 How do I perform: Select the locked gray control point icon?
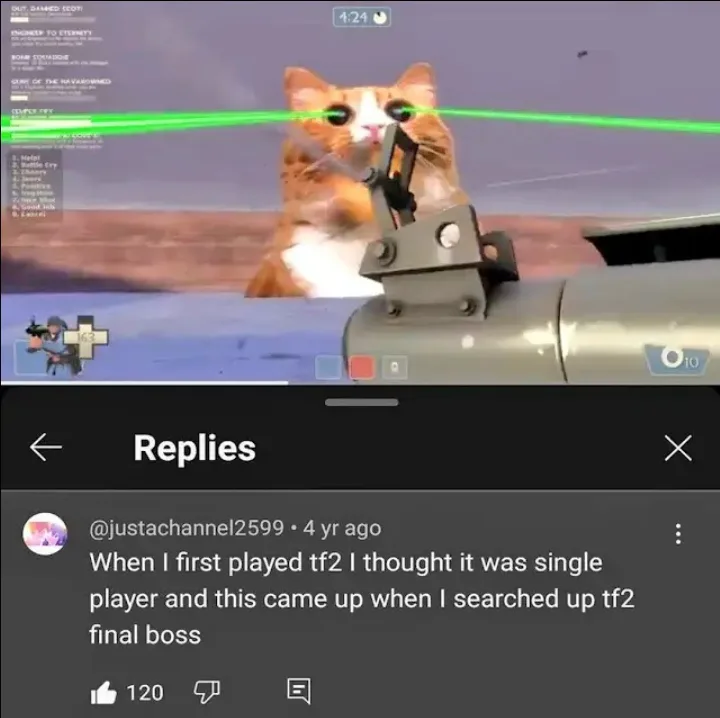point(395,368)
